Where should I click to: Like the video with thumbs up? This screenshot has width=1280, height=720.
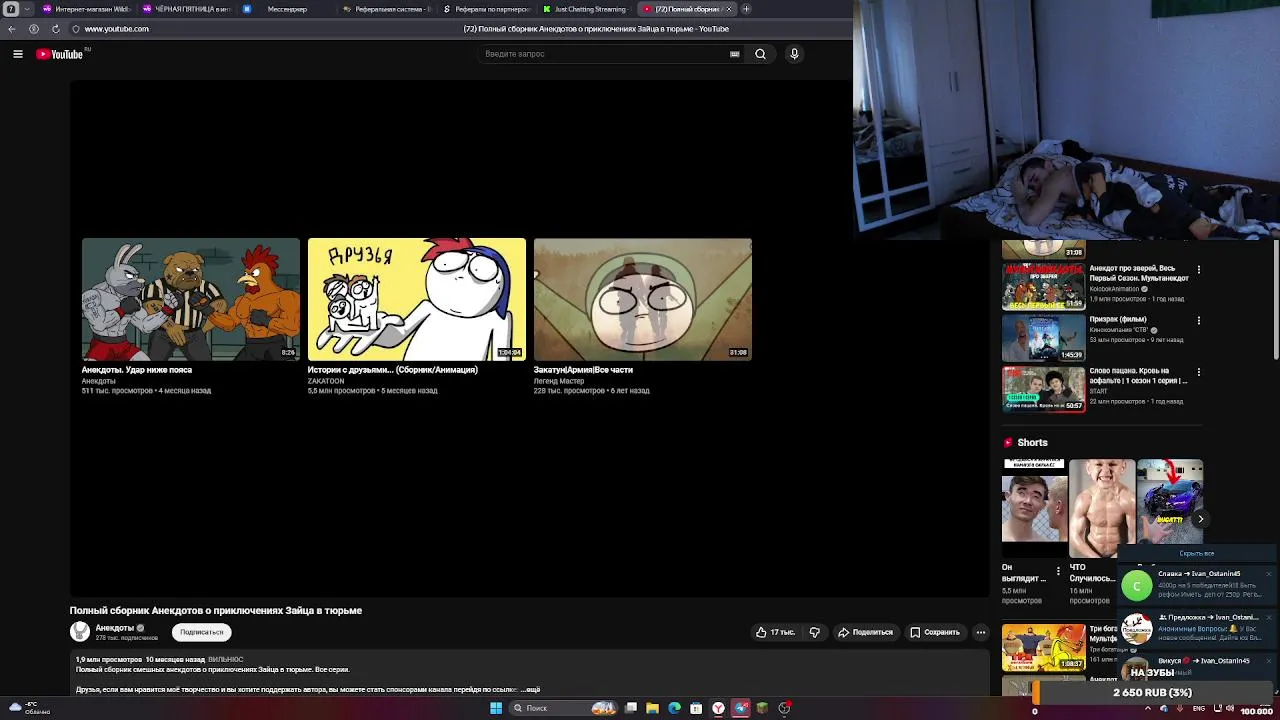coord(775,632)
